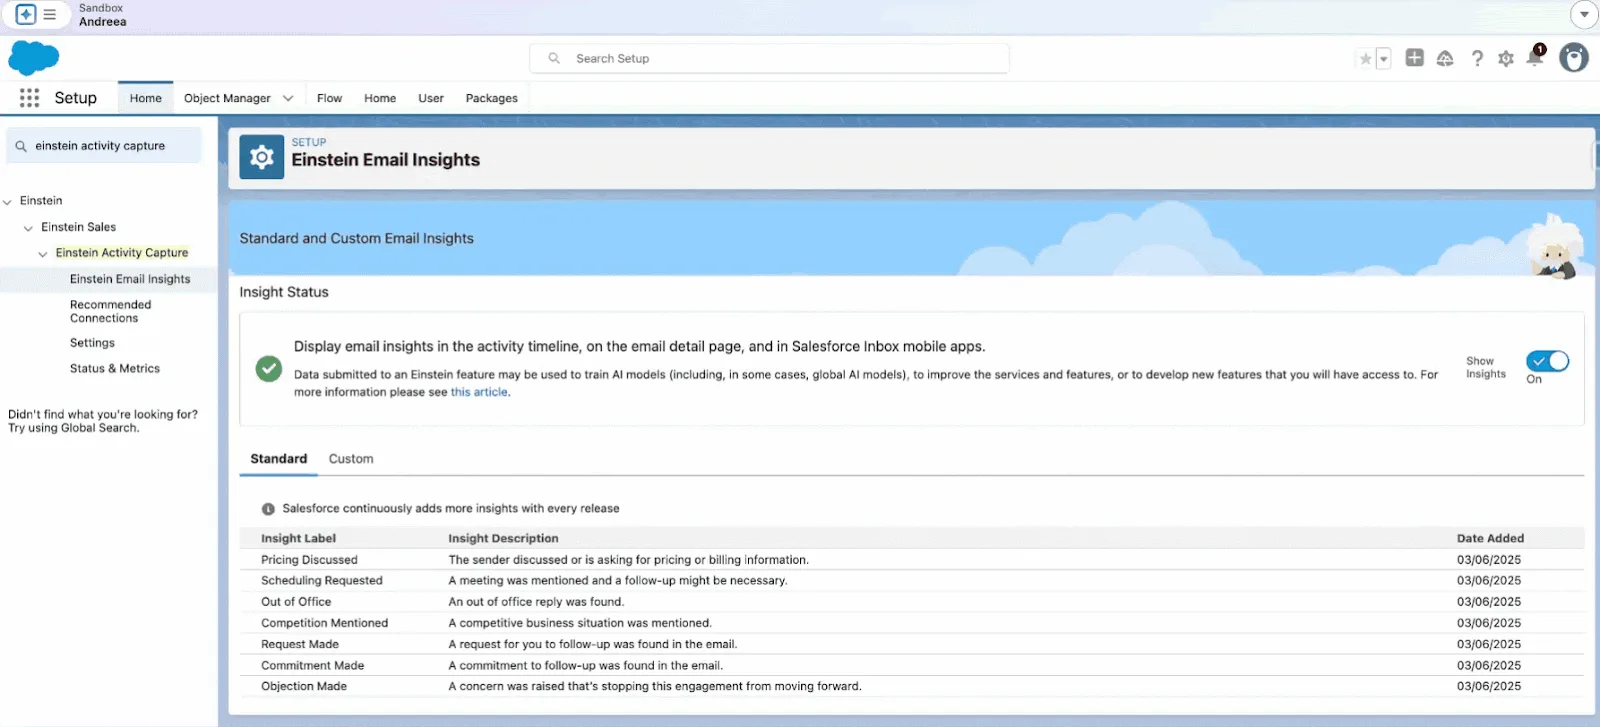Open the second Home tab after Flow
The height and width of the screenshot is (727, 1600).
coord(380,98)
